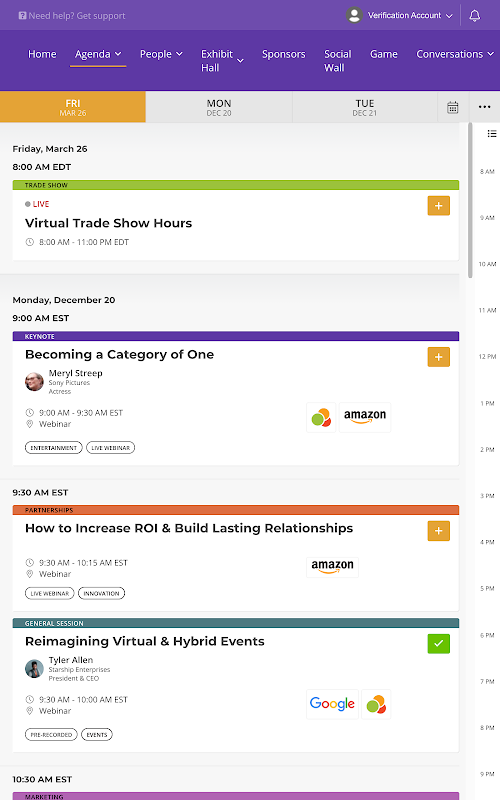Remove Reimagining Virtual & Hybrid Events from schedule

click(438, 644)
